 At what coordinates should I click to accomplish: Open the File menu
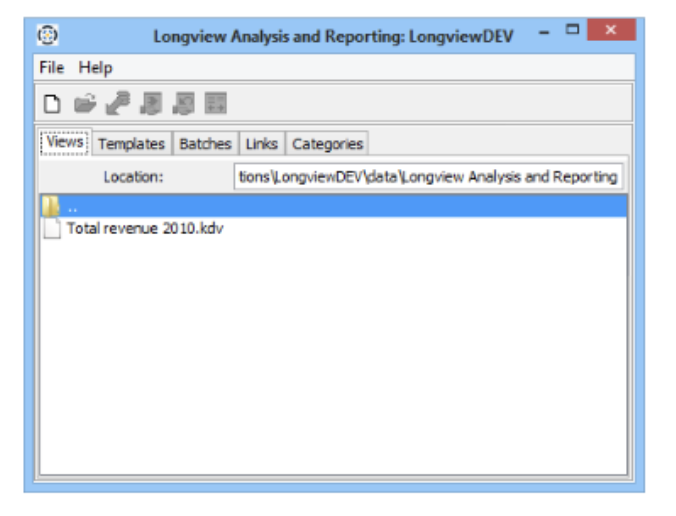(x=52, y=68)
